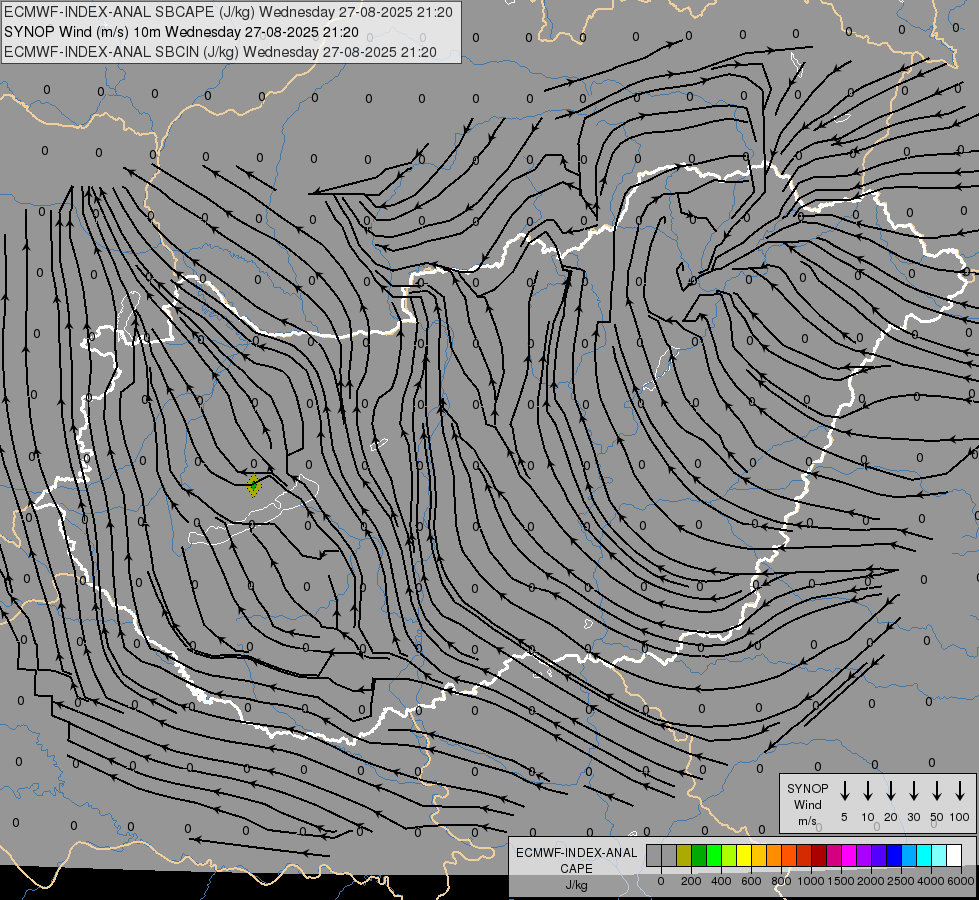
Task: Click the 1500 tick label on the CAPE scale
Action: pos(841,881)
